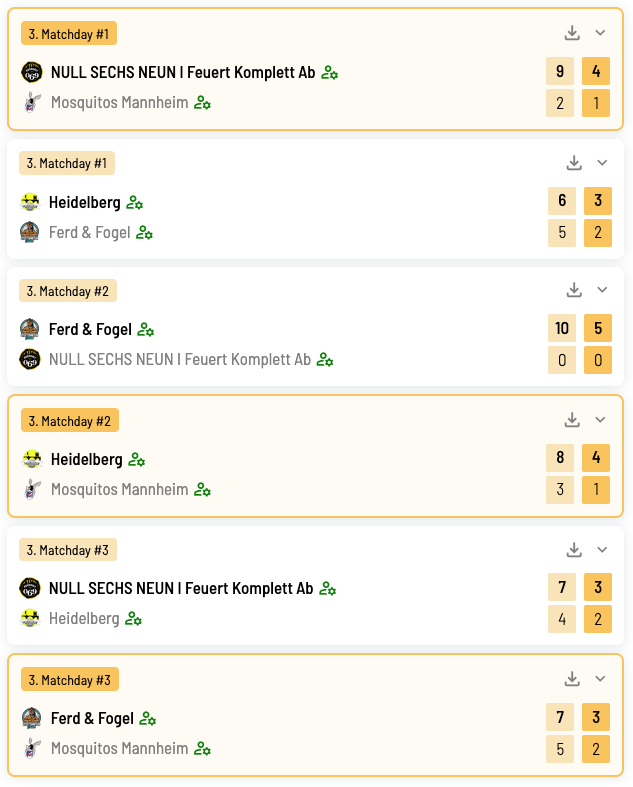Click Heidelberg's score of 8 in Matchday #2

click(560, 459)
